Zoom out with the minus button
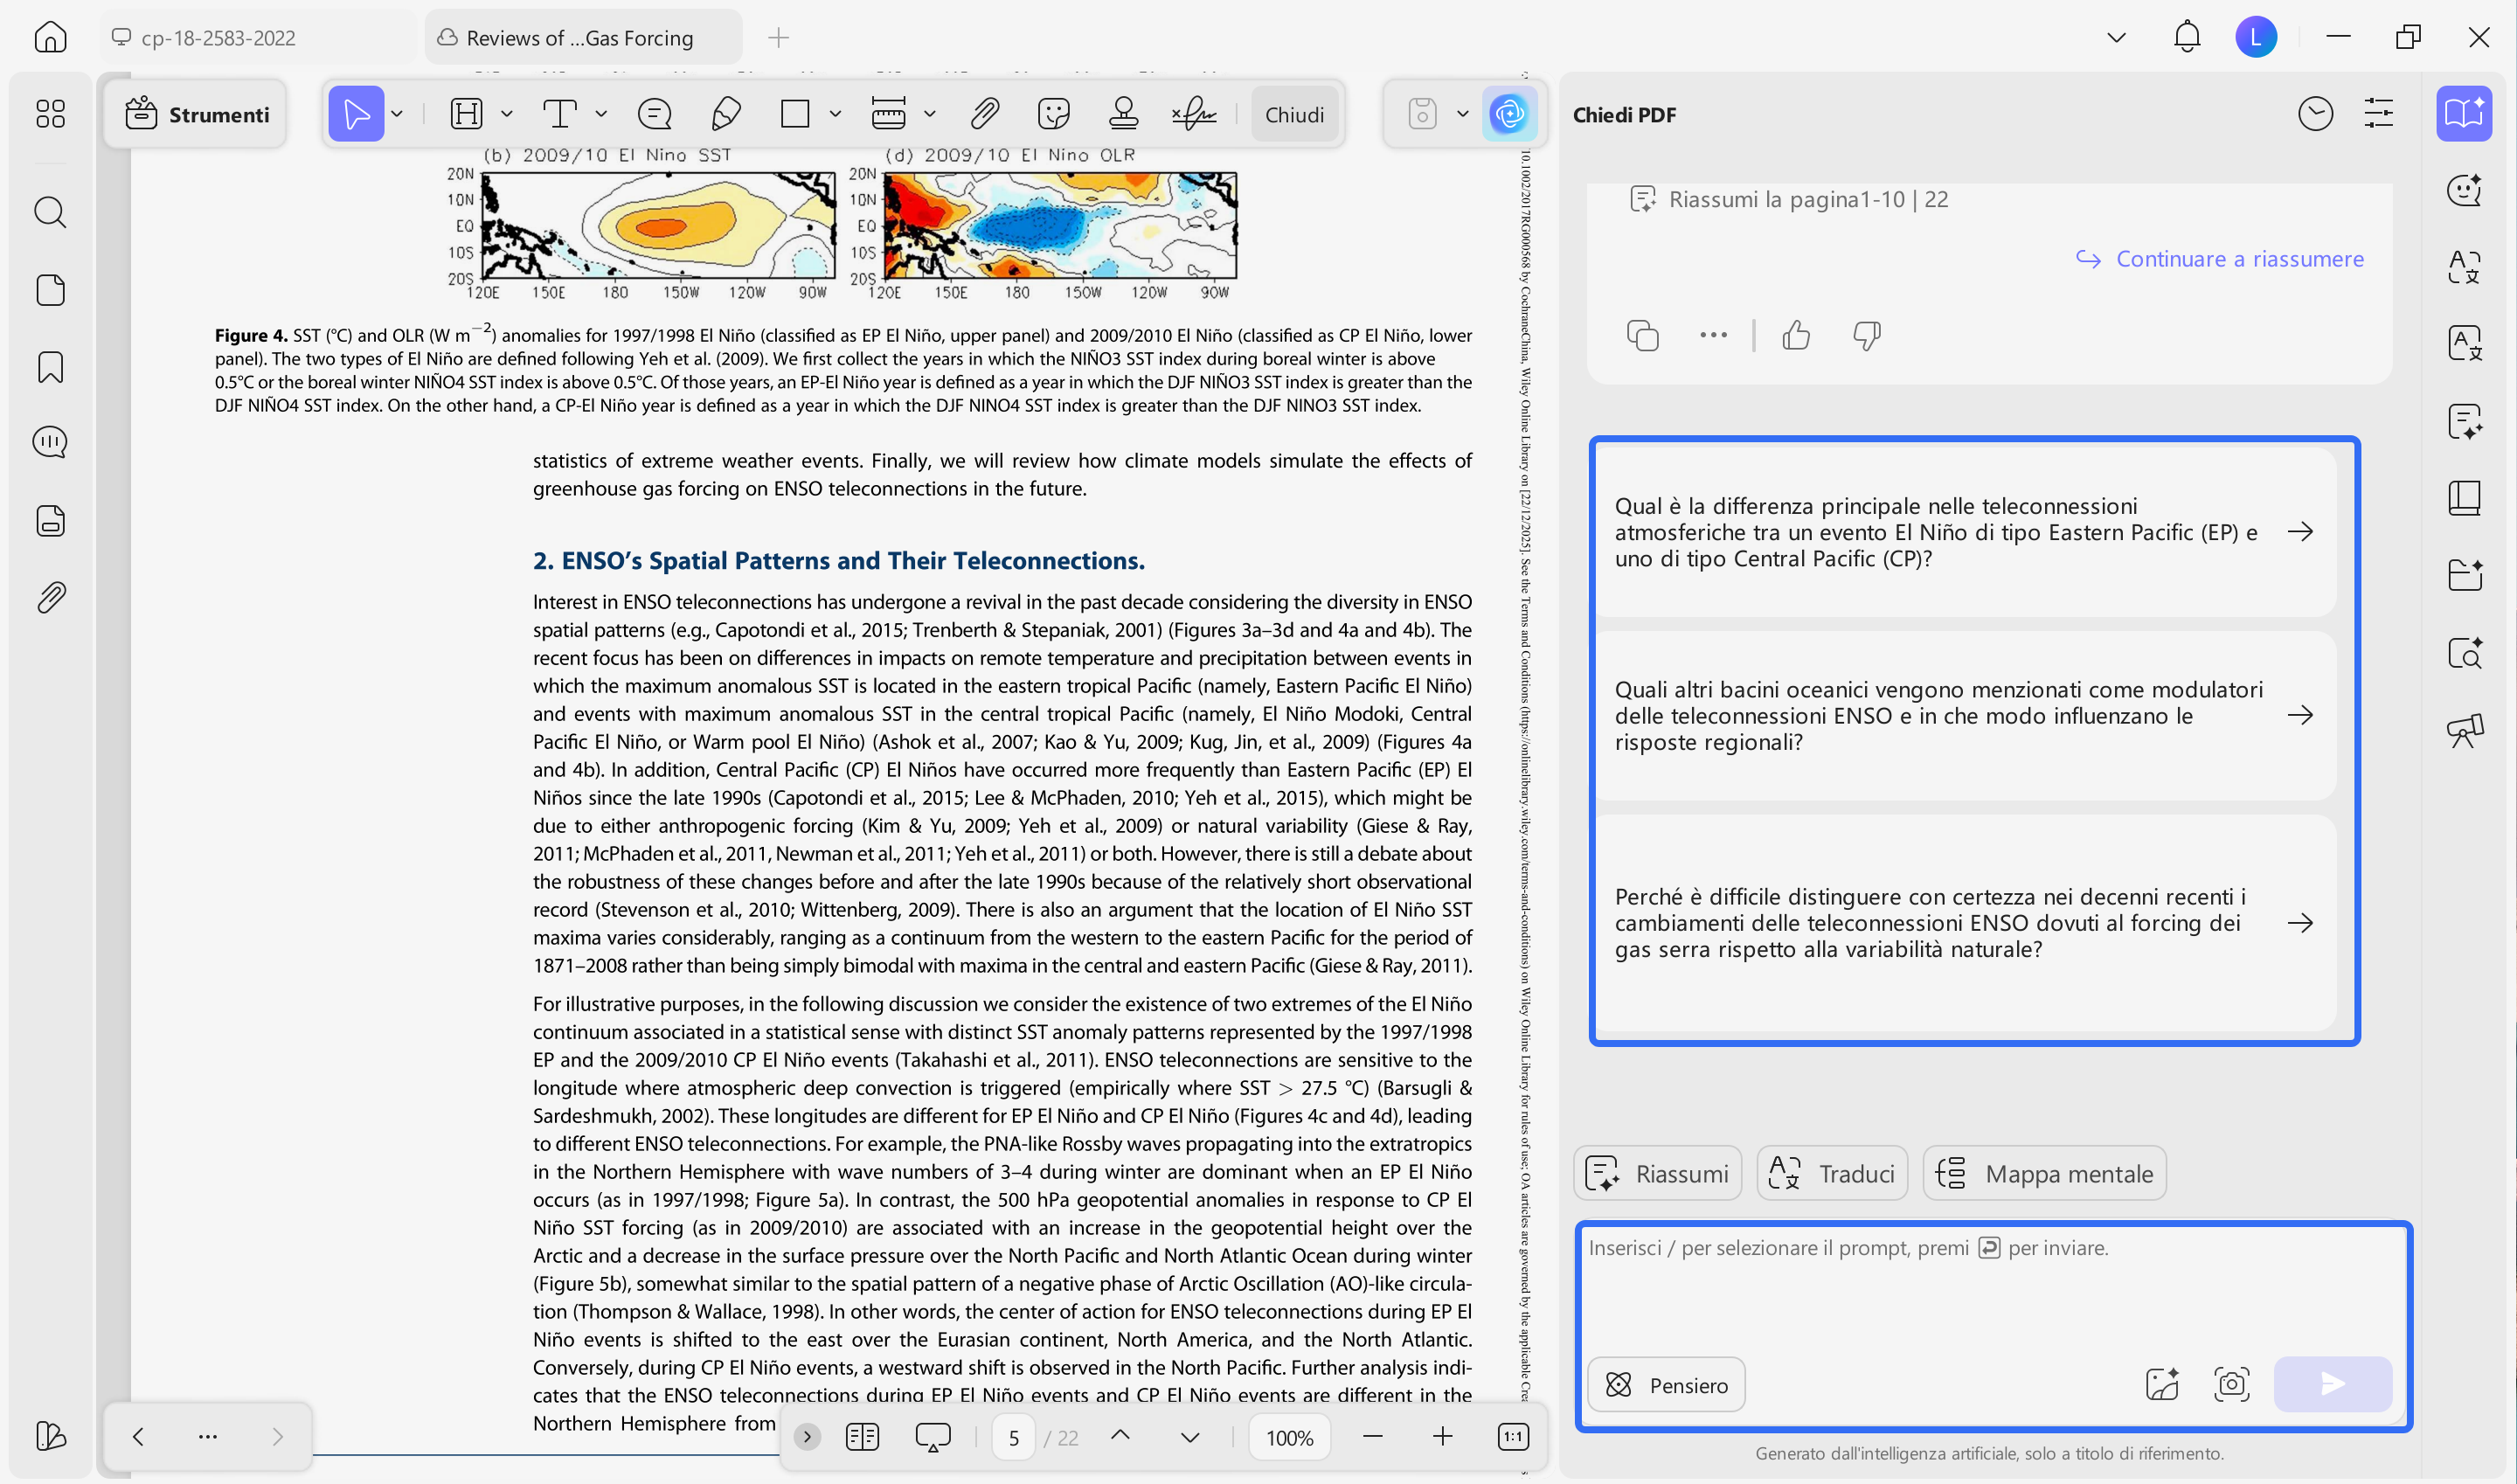The image size is (2517, 1484). click(x=1373, y=1438)
